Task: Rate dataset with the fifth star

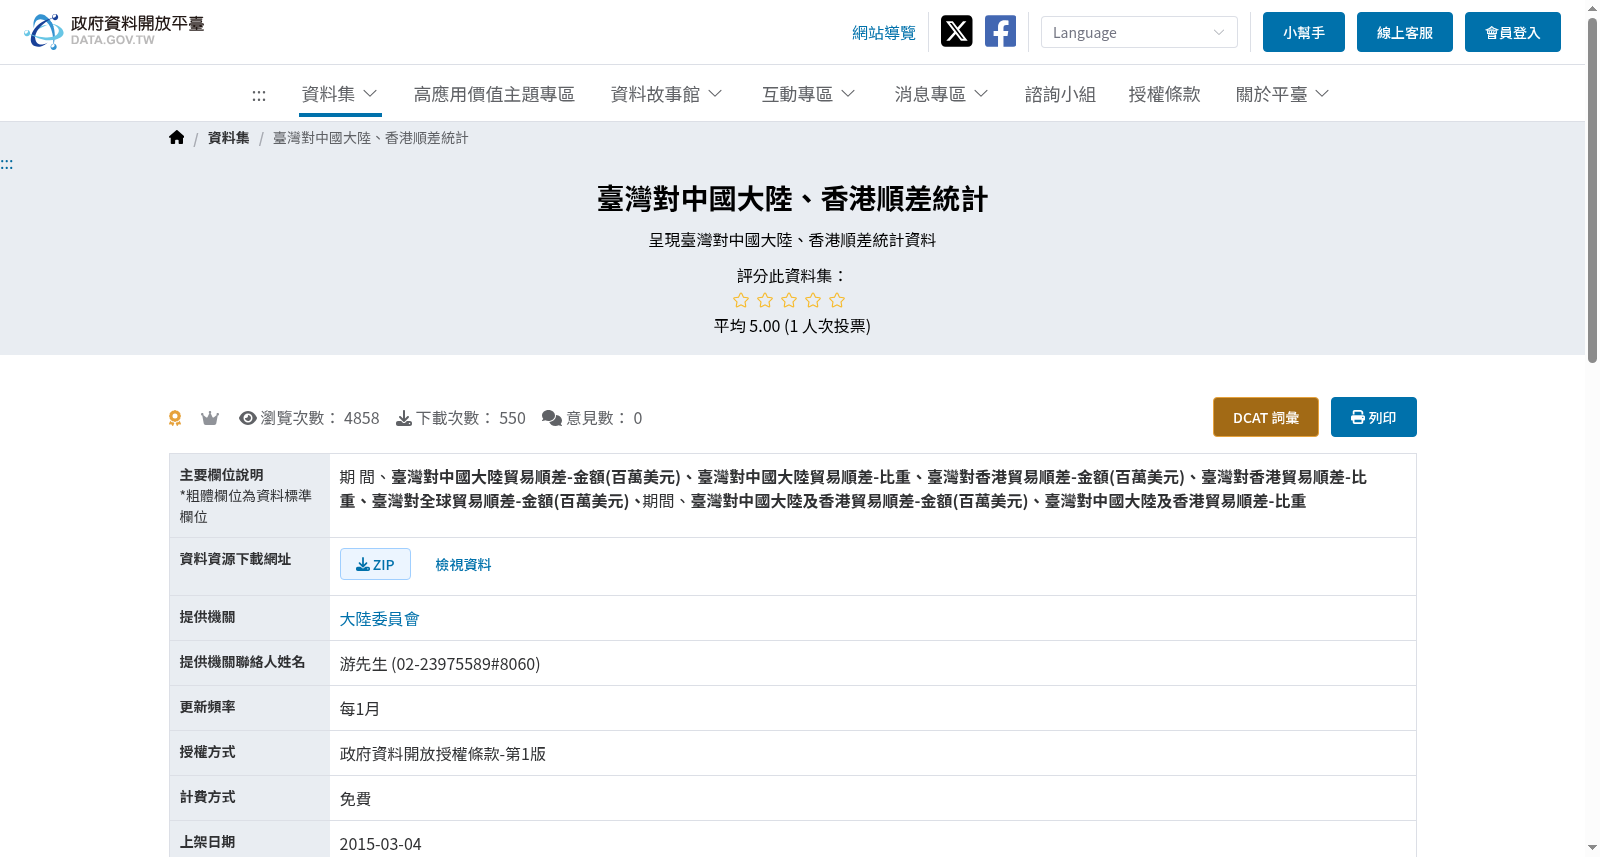Action: click(x=837, y=300)
